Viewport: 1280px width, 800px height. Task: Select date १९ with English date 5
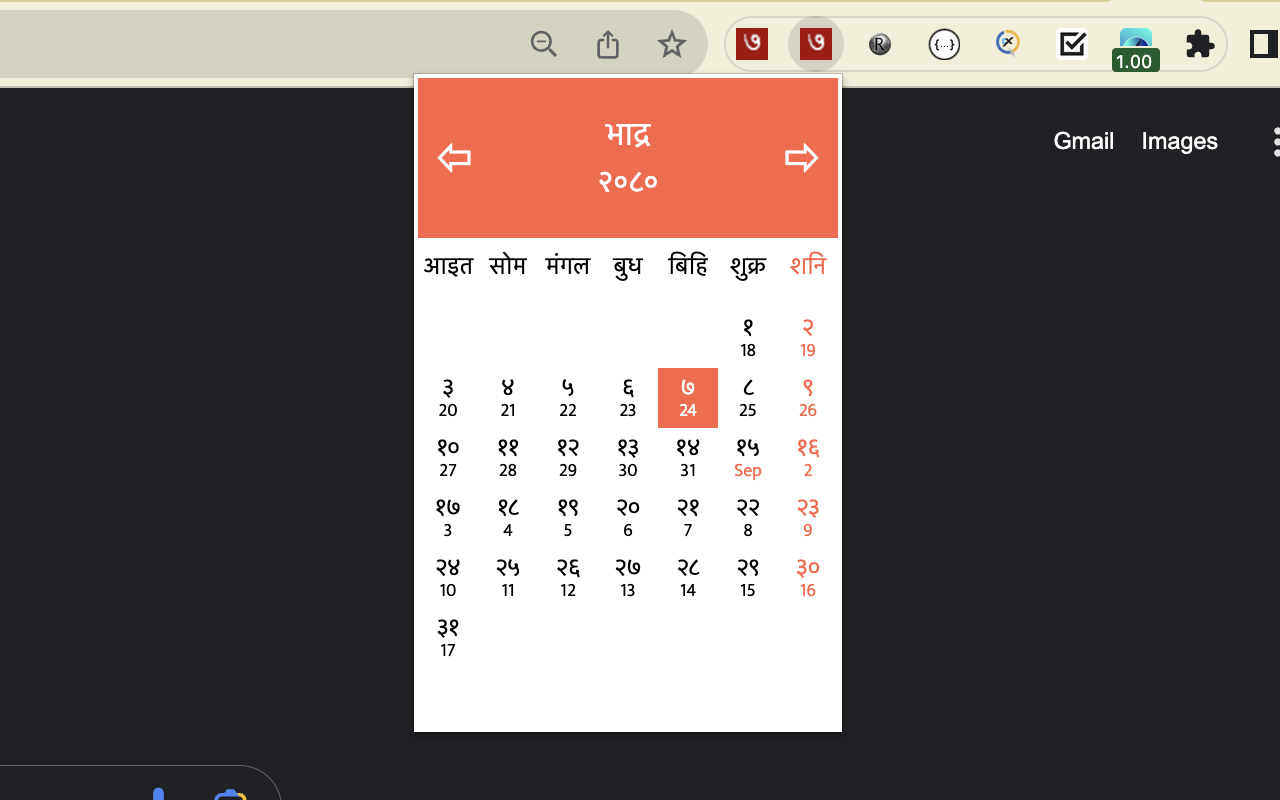pos(568,518)
